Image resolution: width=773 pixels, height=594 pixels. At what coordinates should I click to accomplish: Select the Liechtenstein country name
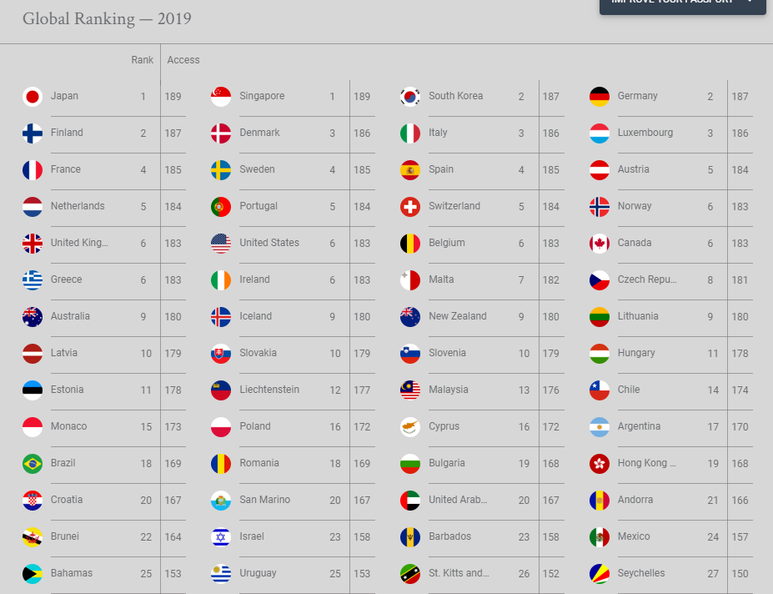[269, 389]
